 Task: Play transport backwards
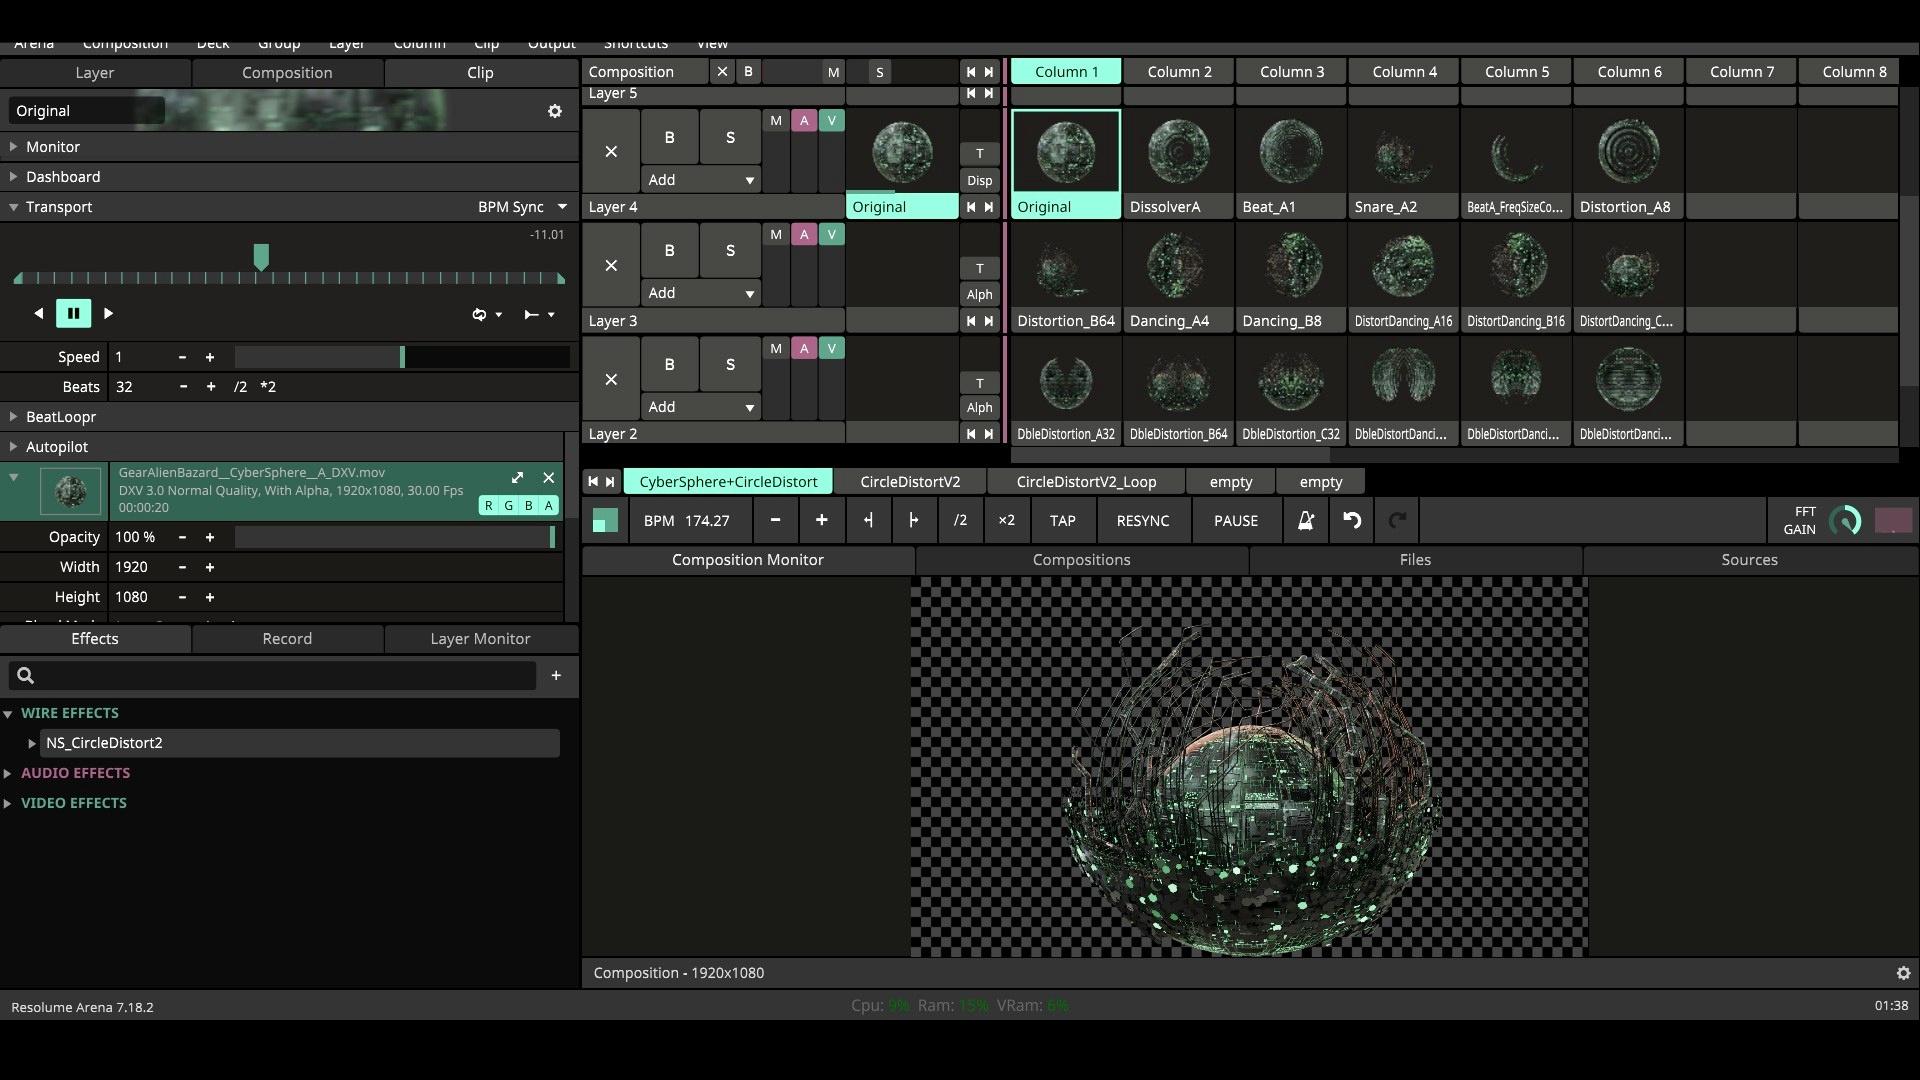coord(38,313)
